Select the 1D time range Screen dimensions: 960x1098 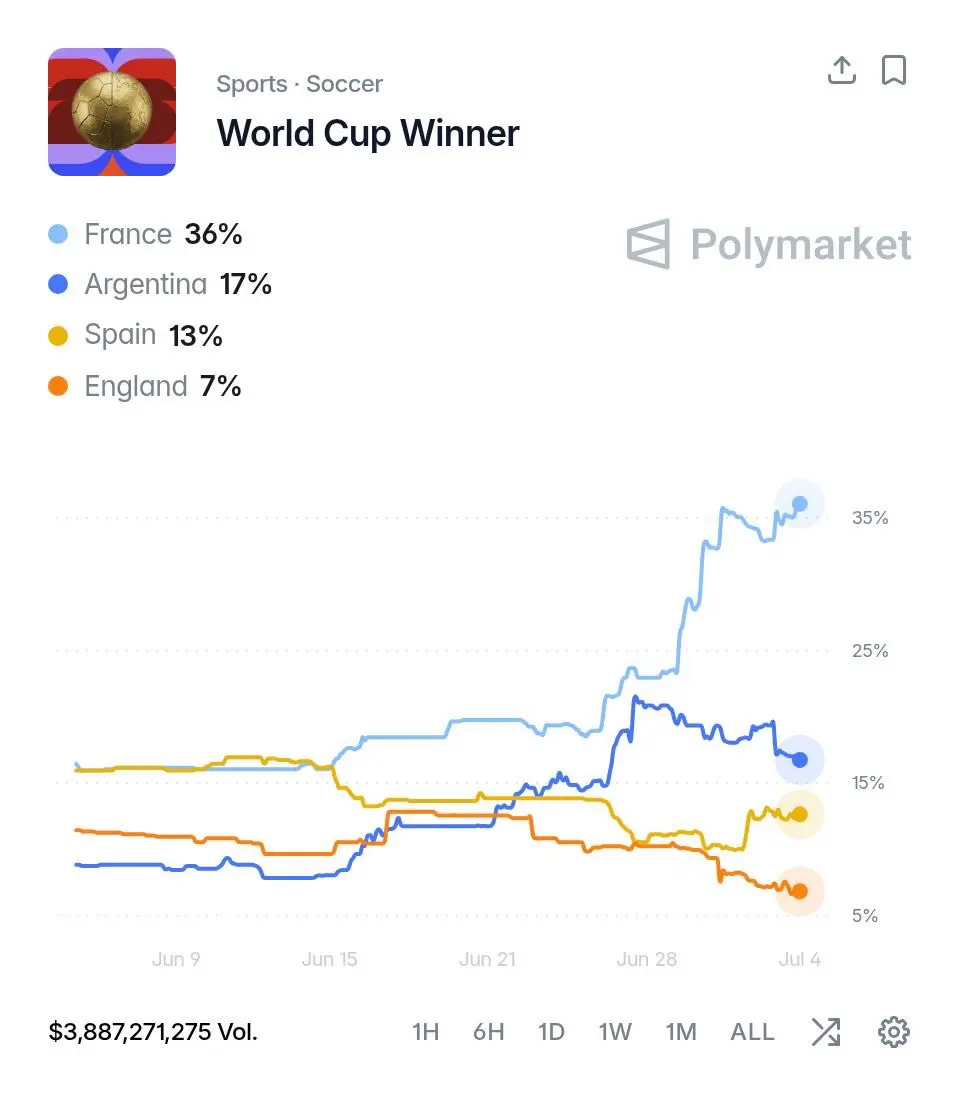551,1031
